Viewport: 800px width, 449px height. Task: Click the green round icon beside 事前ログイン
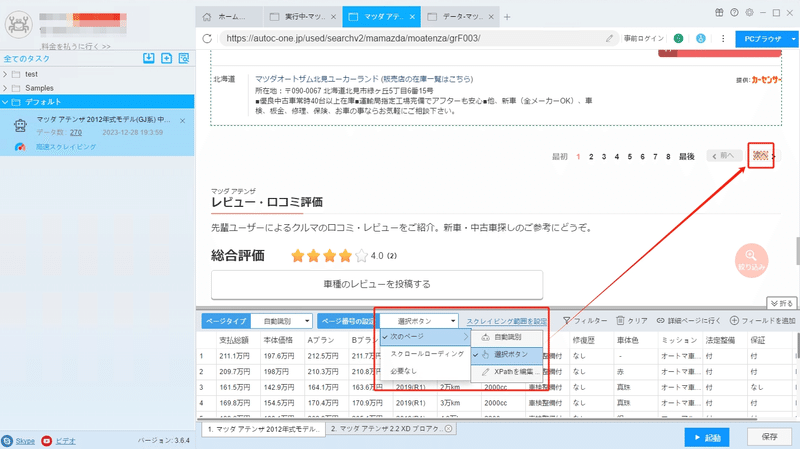click(x=678, y=38)
